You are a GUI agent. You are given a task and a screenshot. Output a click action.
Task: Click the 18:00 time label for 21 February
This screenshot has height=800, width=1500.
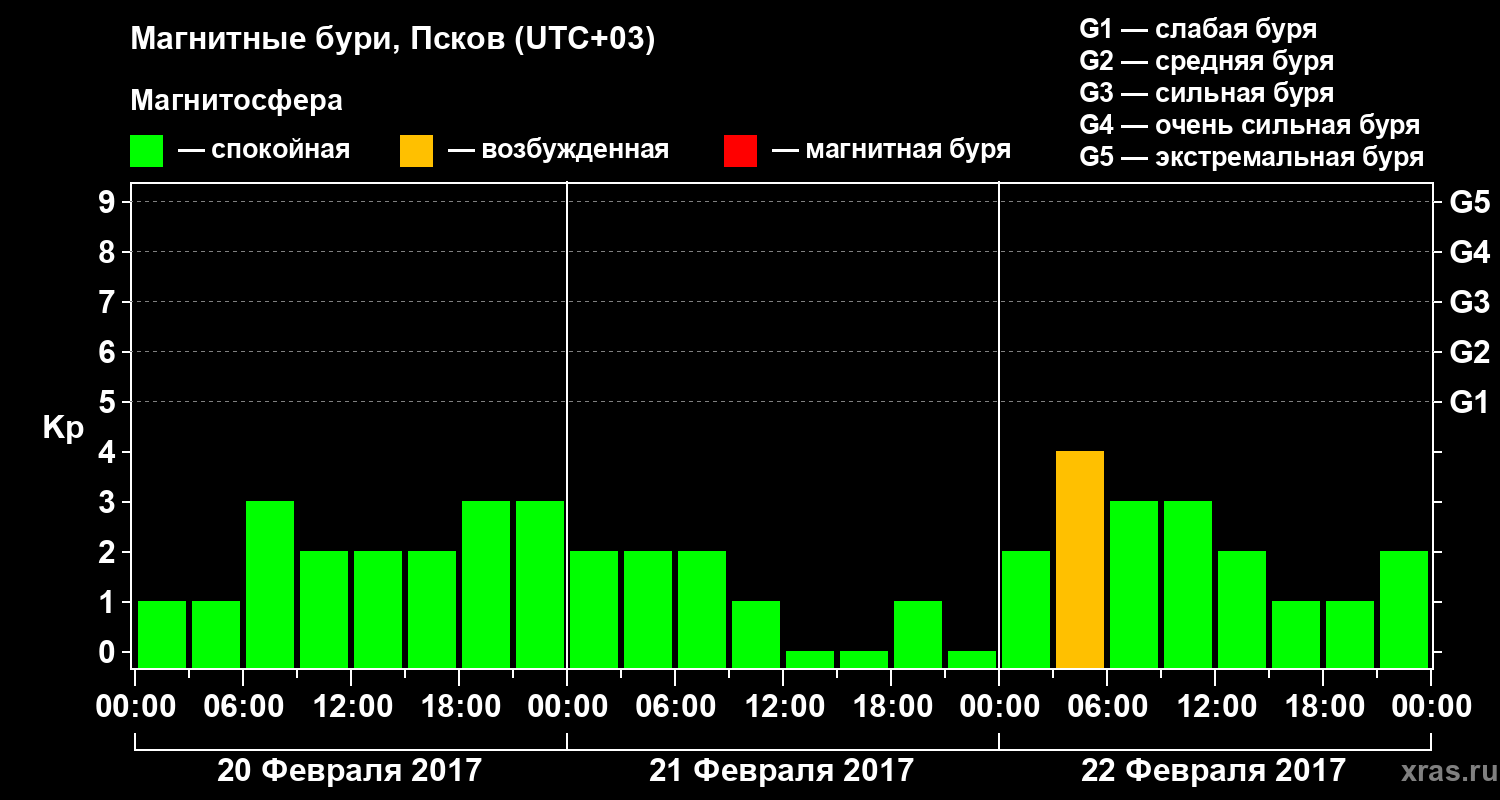pos(891,707)
